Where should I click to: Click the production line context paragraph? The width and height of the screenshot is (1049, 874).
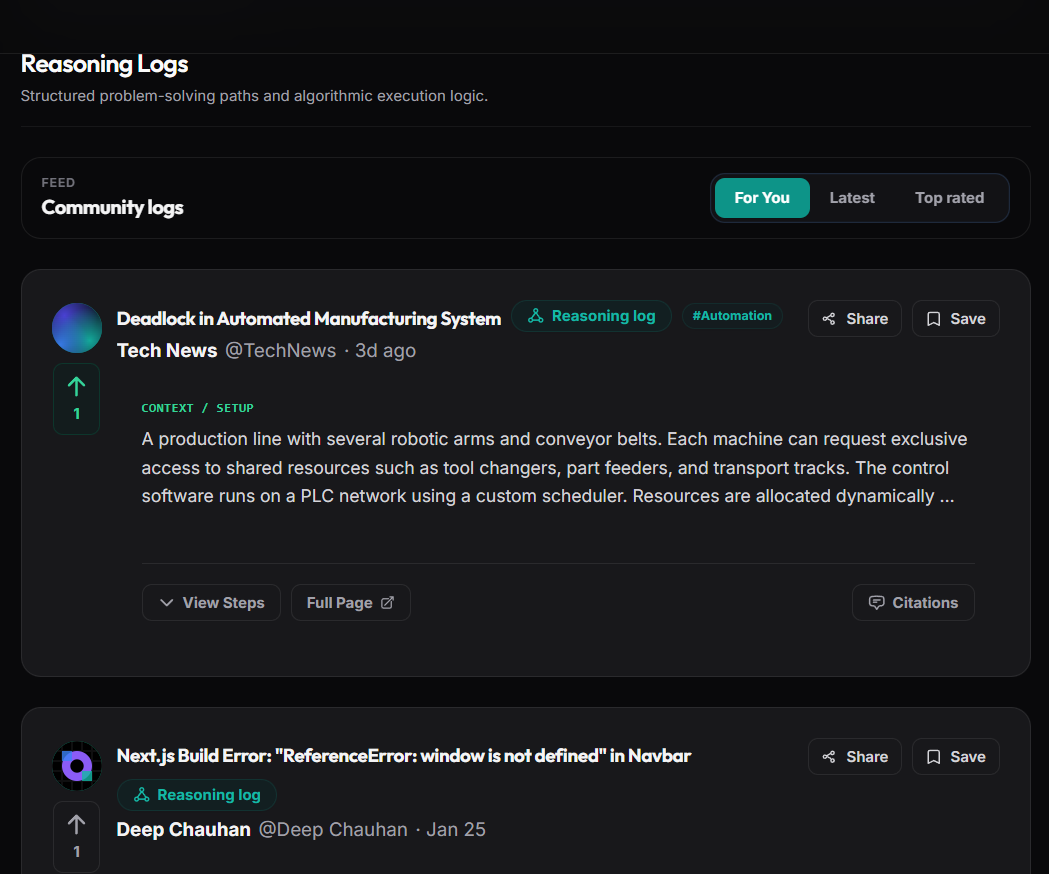click(554, 468)
